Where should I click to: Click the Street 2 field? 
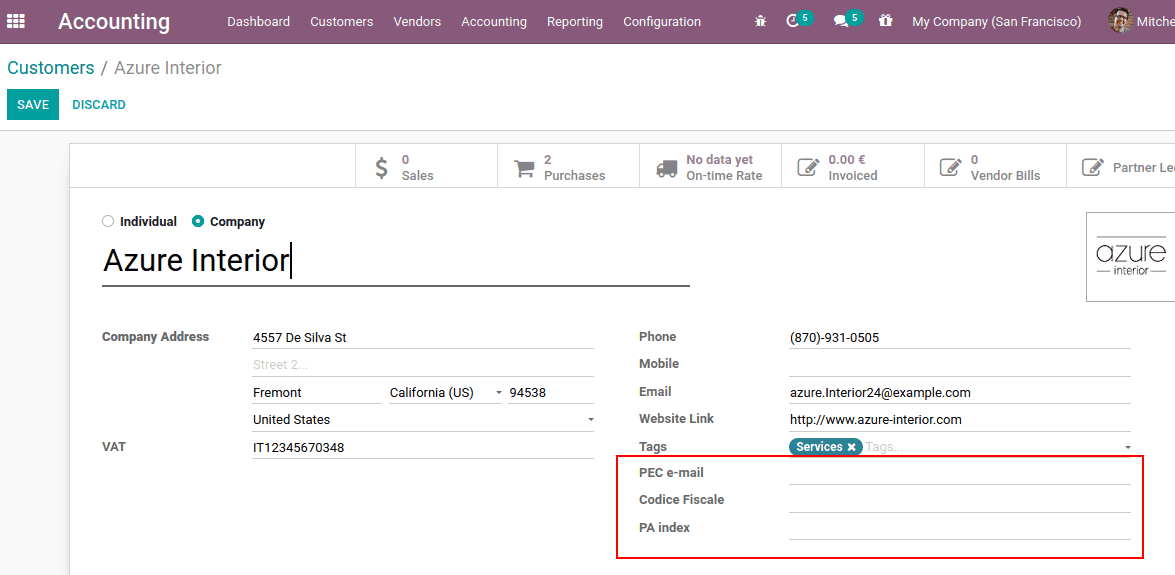(423, 365)
